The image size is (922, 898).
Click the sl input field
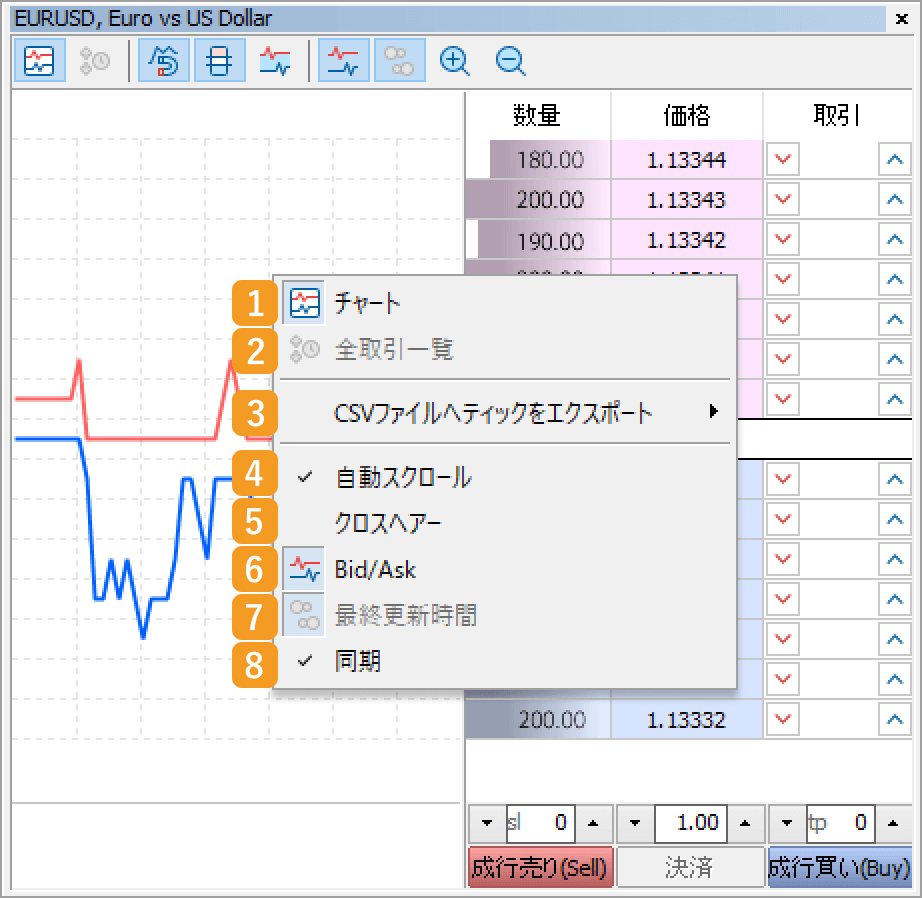click(x=540, y=823)
